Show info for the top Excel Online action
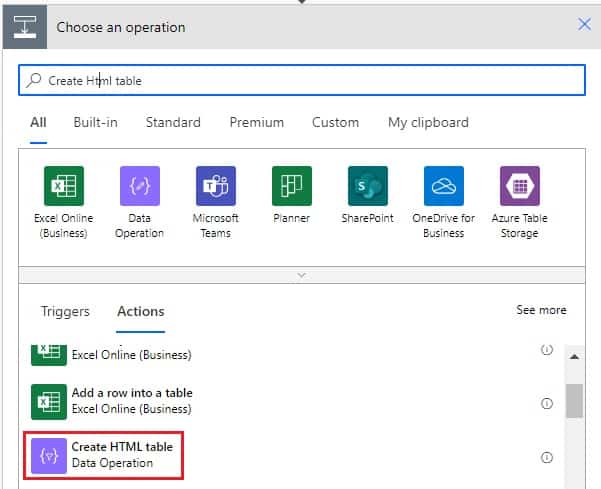 pos(547,350)
